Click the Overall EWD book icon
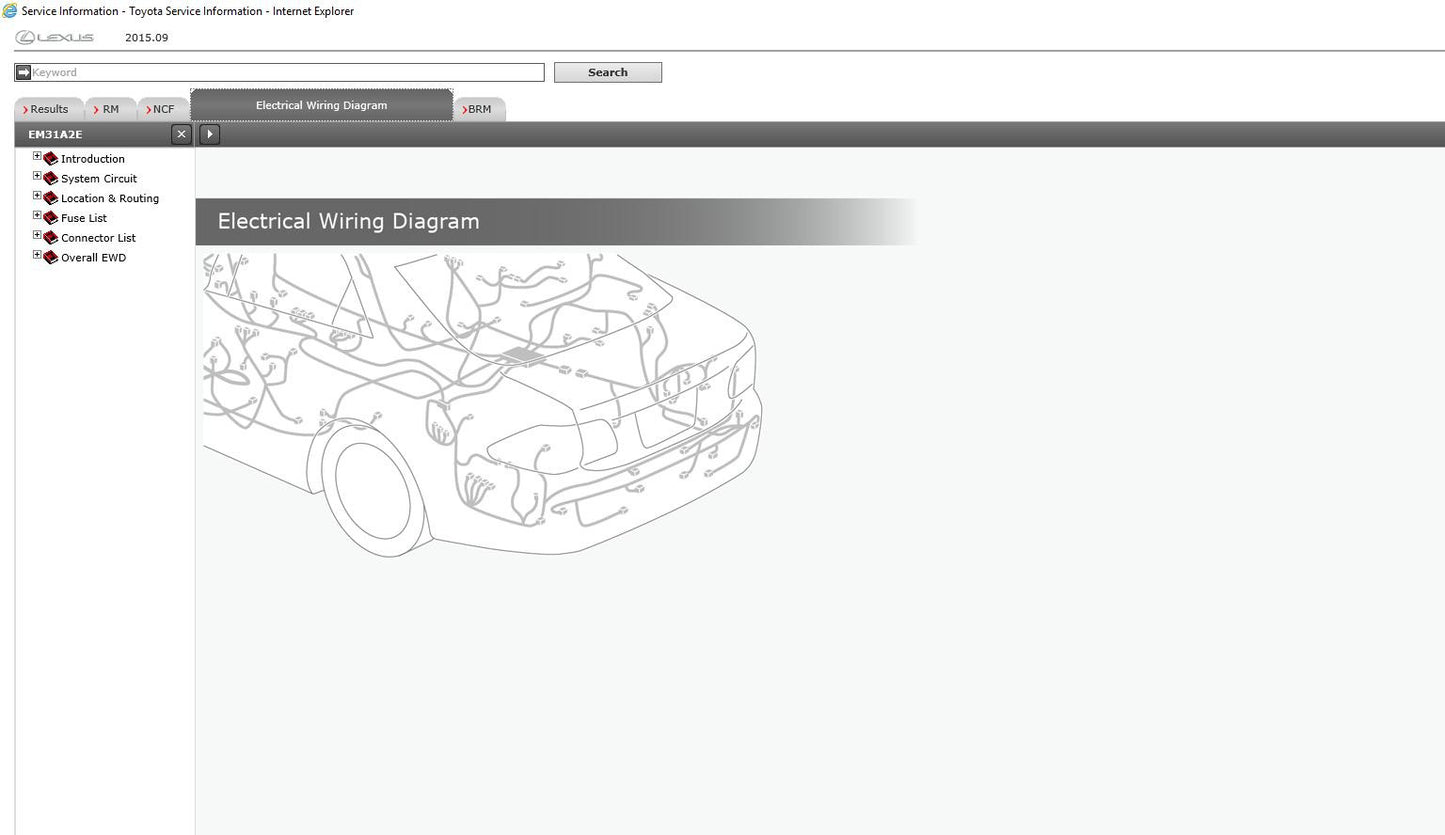Viewport: 1445px width, 835px height. tap(51, 258)
